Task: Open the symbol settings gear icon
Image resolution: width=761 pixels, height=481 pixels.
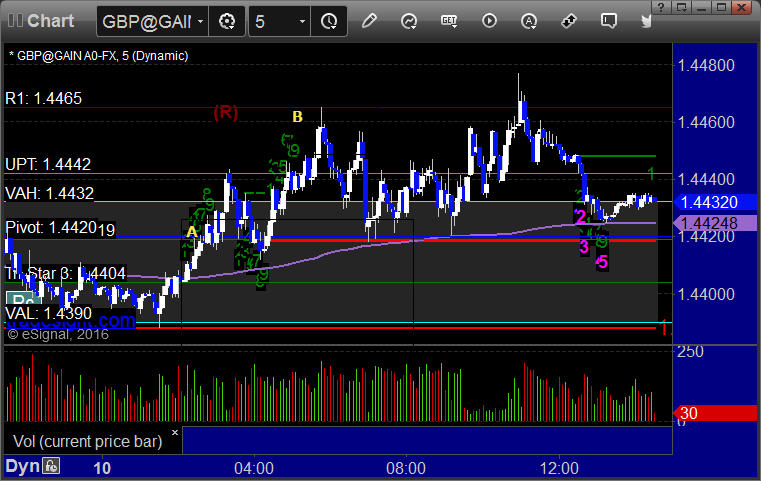Action: coord(227,21)
